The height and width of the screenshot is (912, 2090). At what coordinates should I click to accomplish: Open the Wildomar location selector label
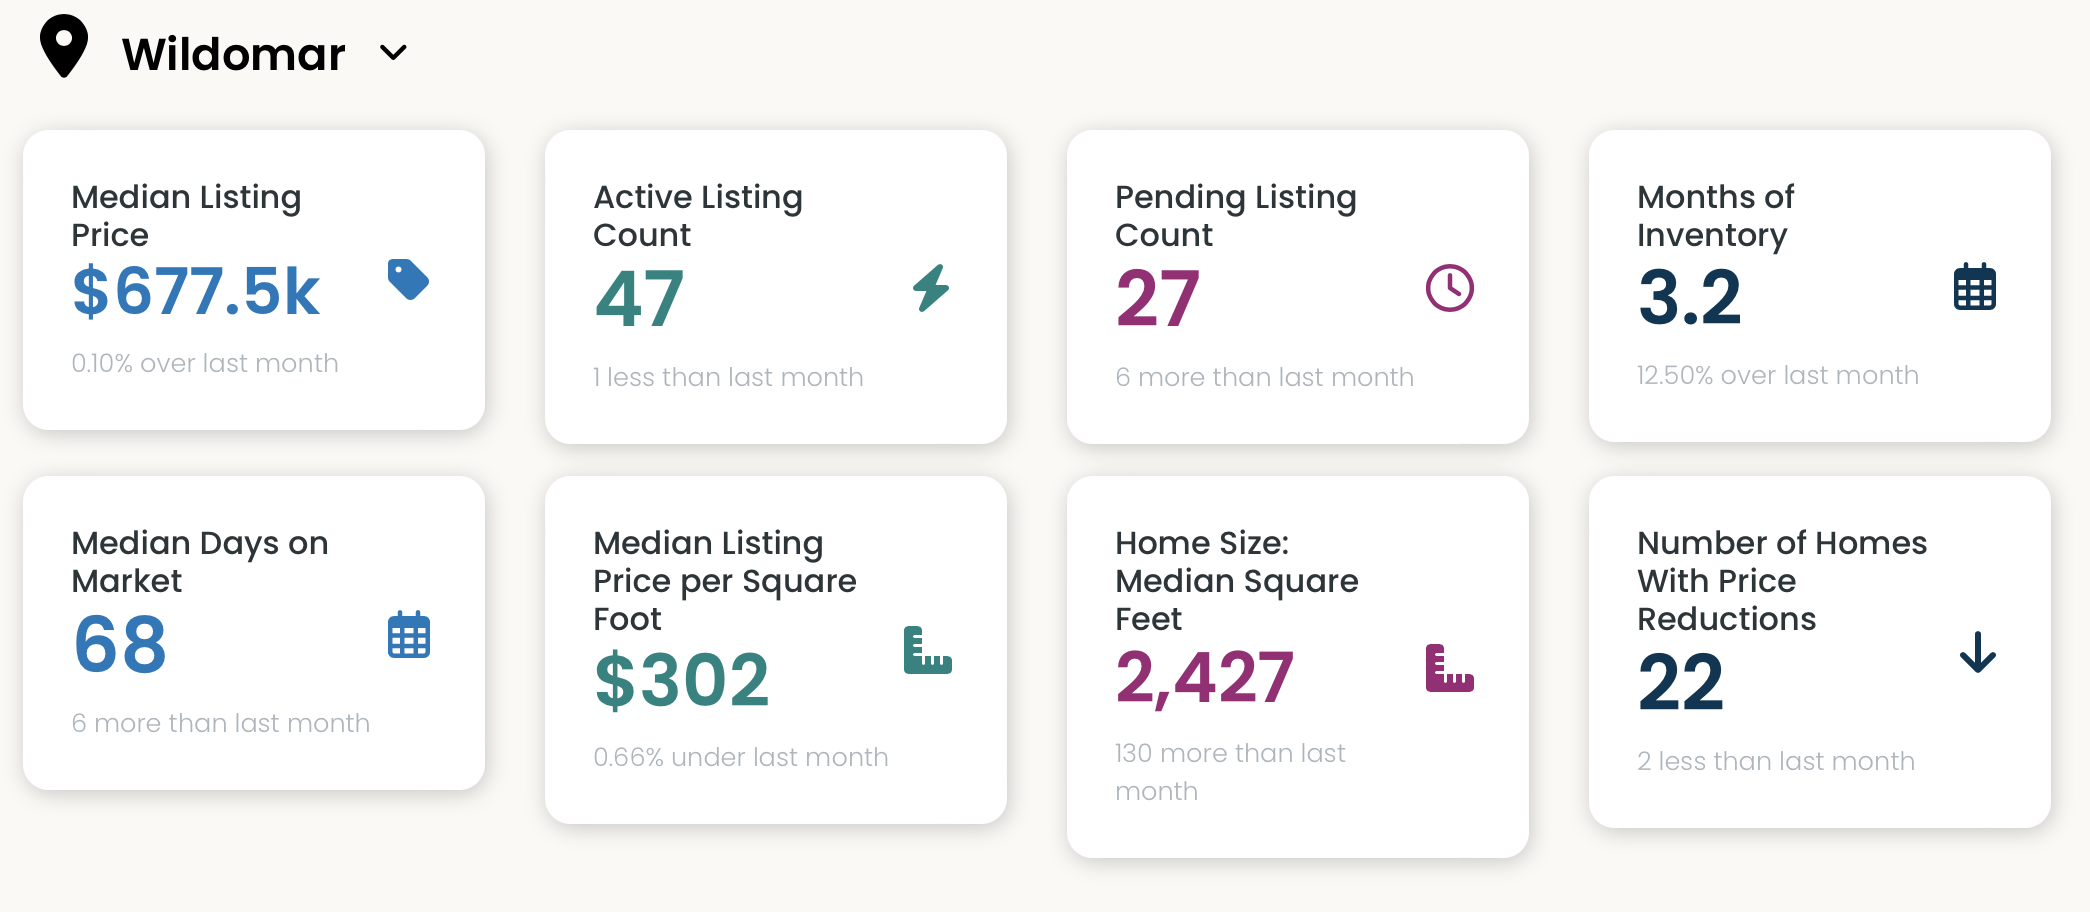234,54
